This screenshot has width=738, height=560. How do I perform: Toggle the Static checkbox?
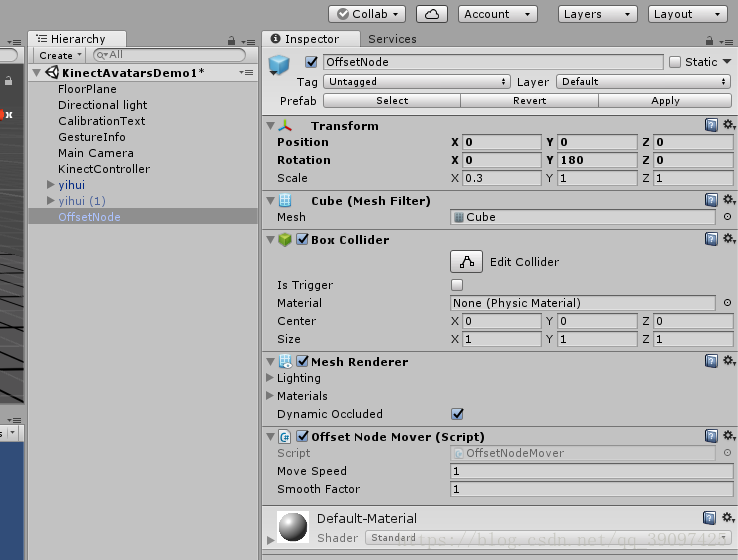674,62
